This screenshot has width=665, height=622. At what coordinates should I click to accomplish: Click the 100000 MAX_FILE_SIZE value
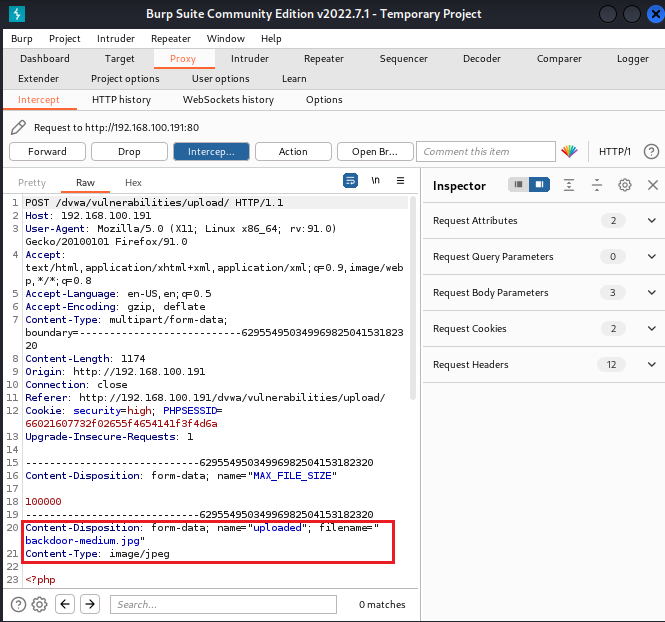click(x=43, y=502)
